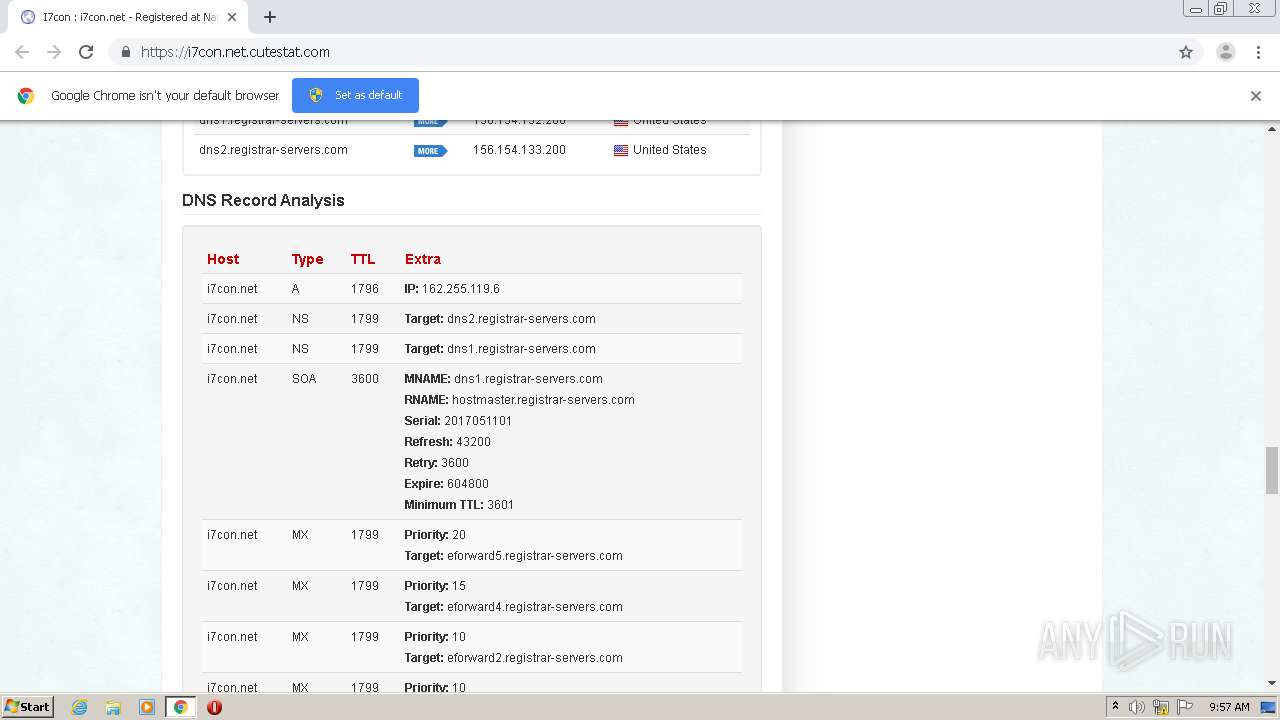This screenshot has height=720, width=1280.
Task: Click the Target: dns2.registrar-servers.com NS record
Action: [499, 319]
